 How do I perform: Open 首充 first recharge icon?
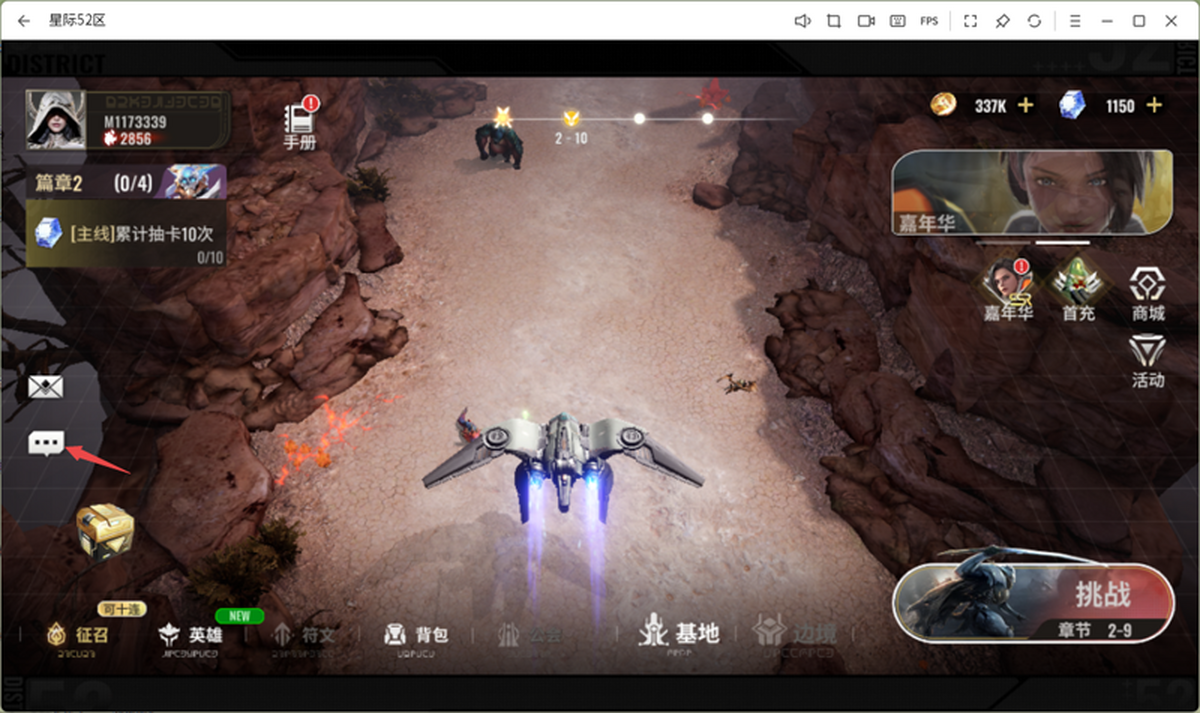(x=1078, y=291)
